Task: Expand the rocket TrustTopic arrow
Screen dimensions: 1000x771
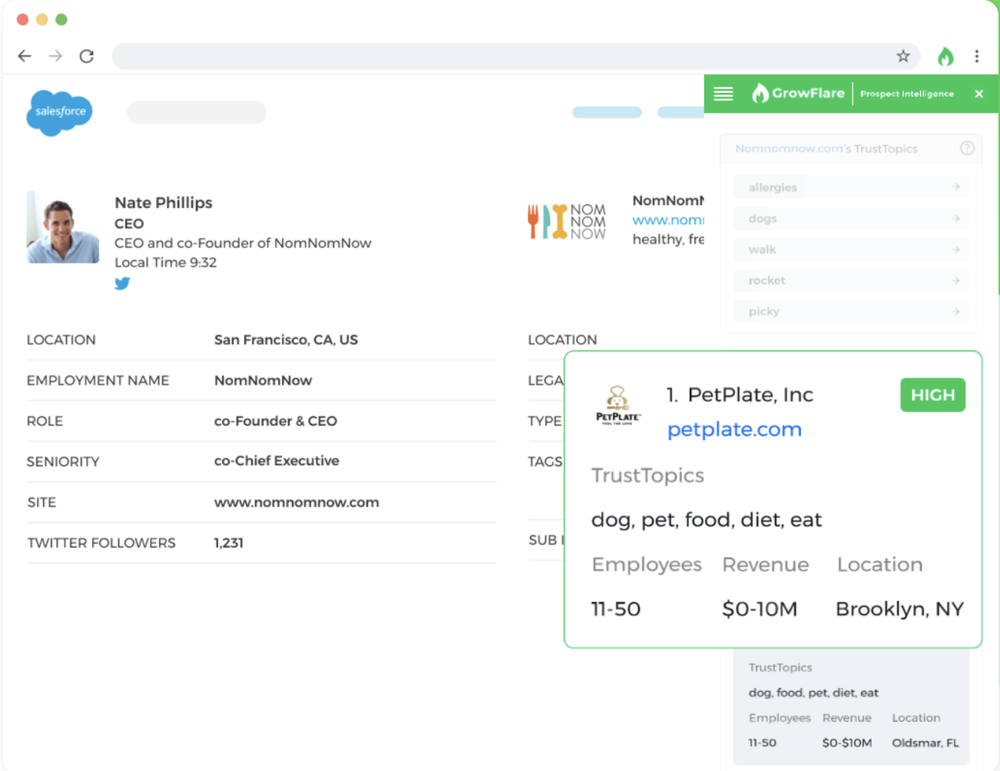Action: tap(955, 280)
